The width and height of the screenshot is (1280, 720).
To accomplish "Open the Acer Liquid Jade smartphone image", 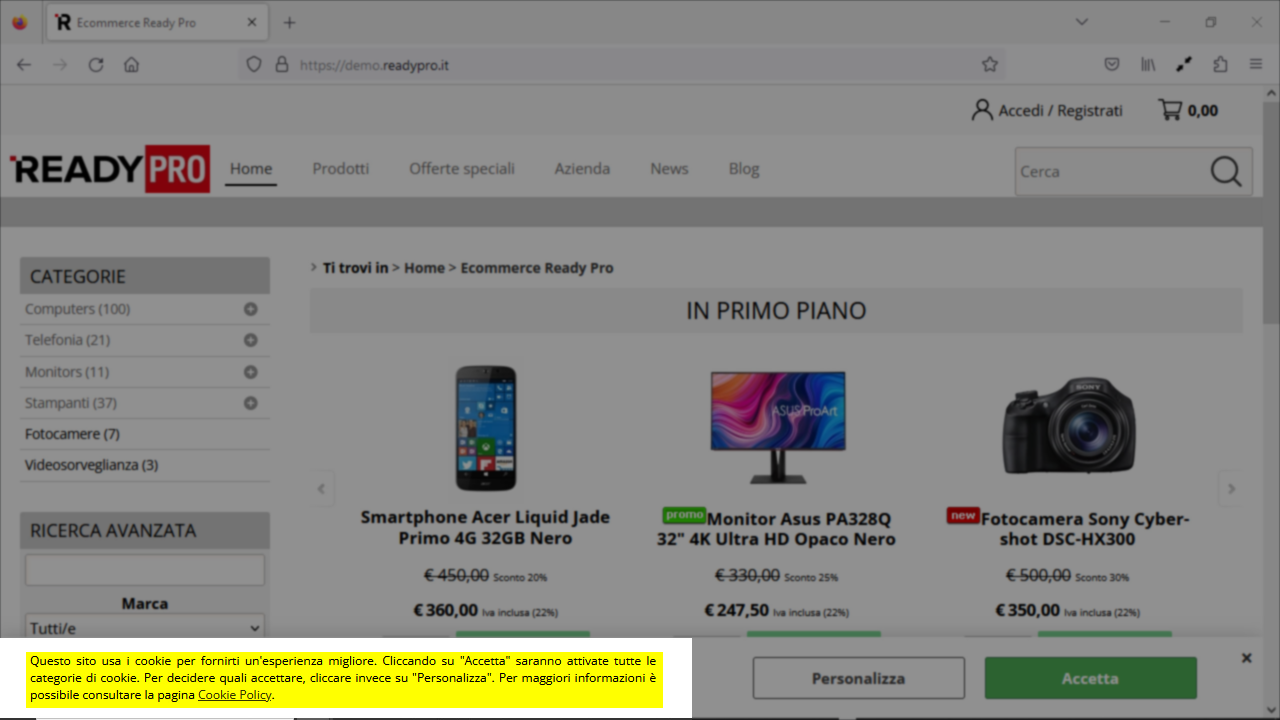I will pos(485,428).
